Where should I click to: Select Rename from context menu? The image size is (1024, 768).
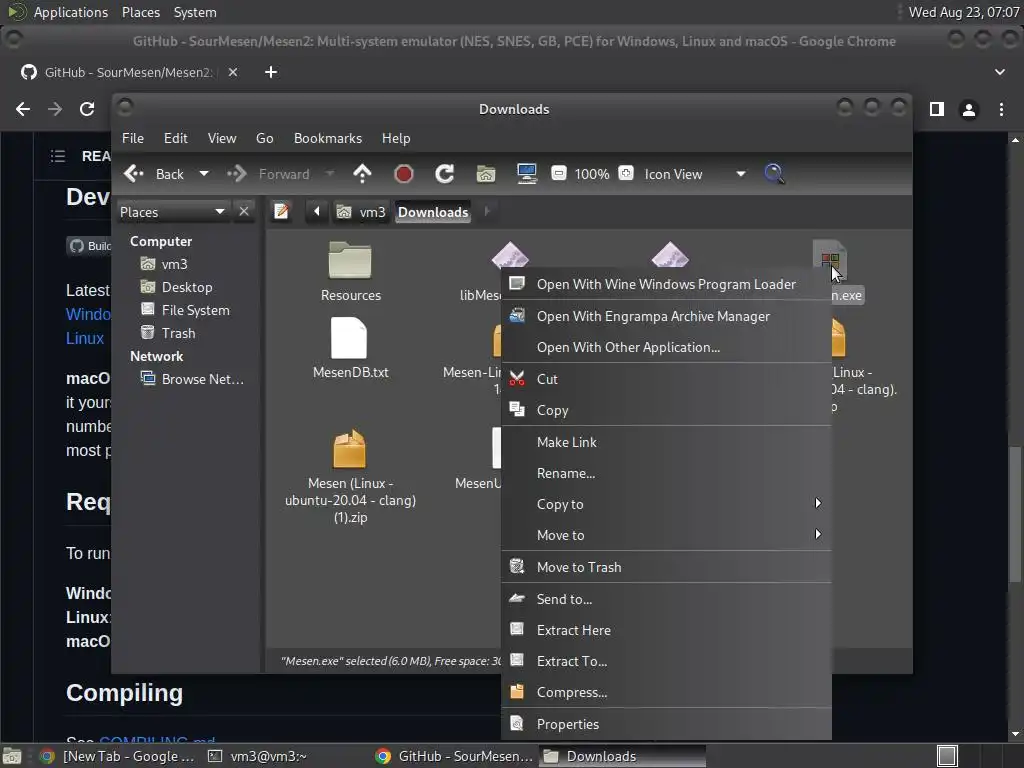pyautogui.click(x=666, y=473)
